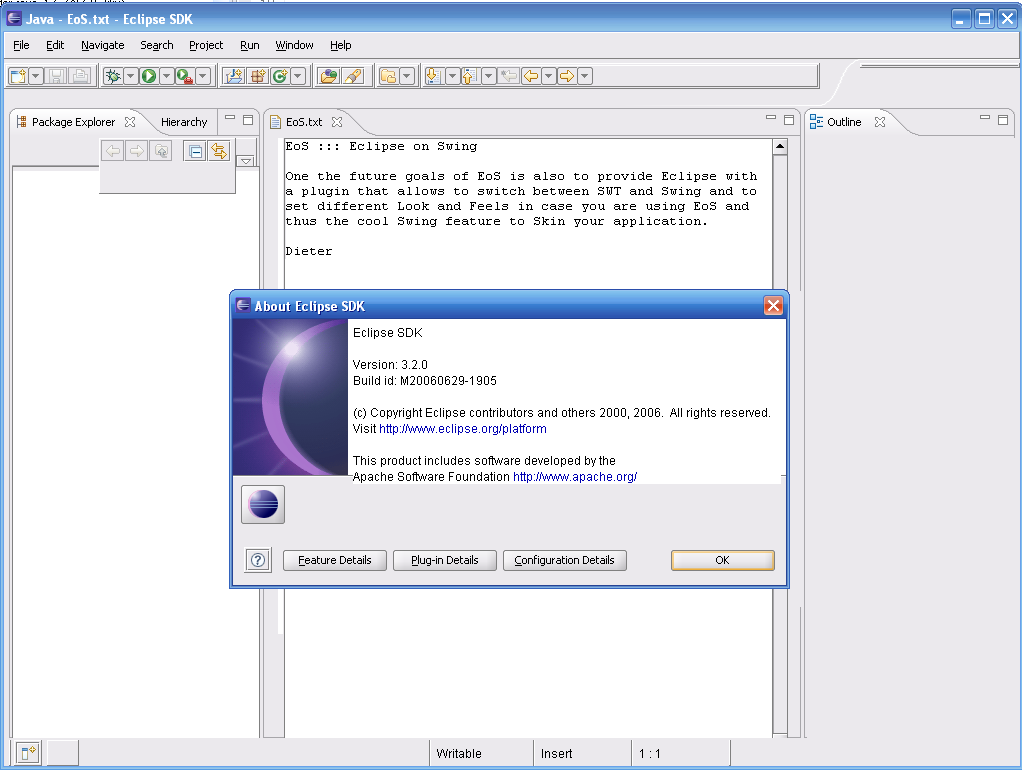Image resolution: width=1022 pixels, height=770 pixels.
Task: Open the Navigate menu
Action: pos(103,45)
